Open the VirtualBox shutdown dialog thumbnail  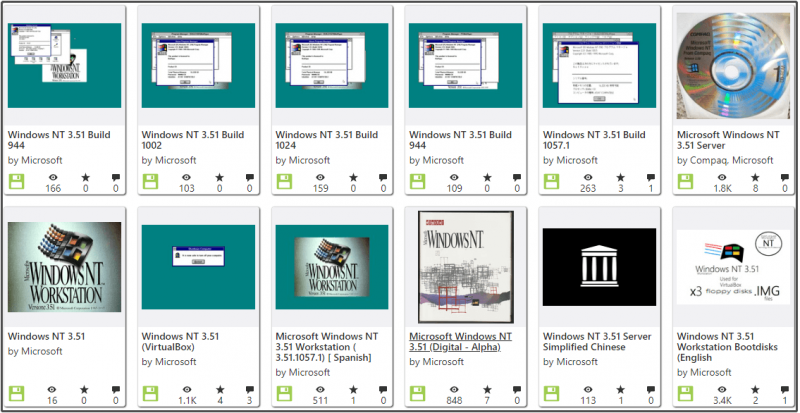pos(198,267)
